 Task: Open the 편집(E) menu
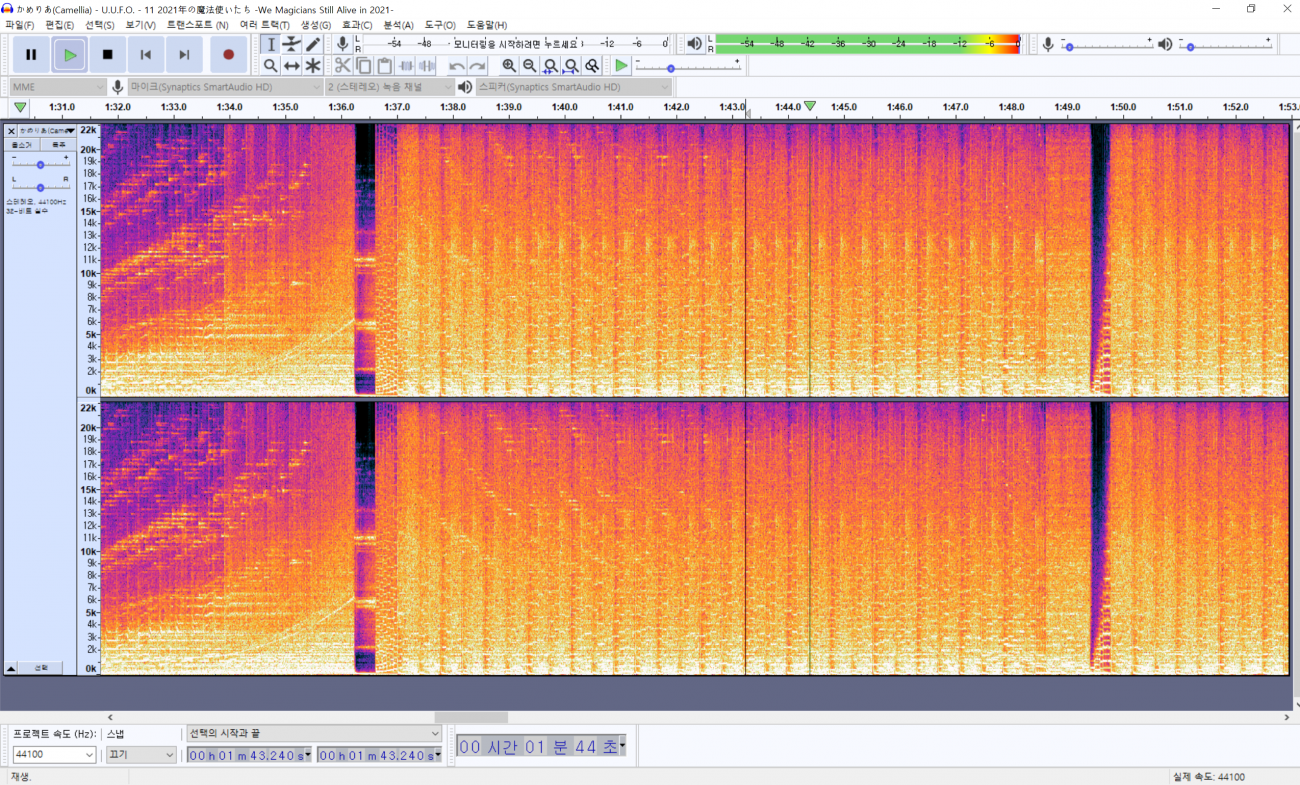(59, 24)
